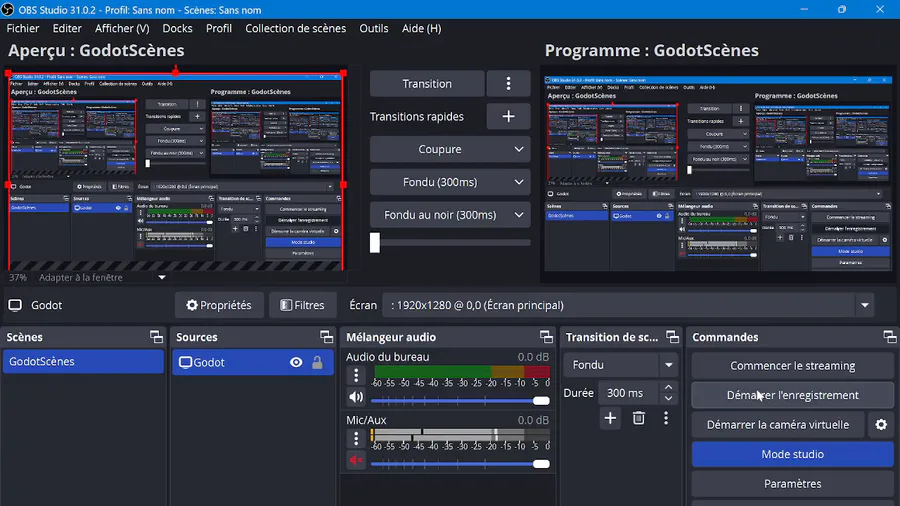Screen dimensions: 900x506
Task: Open Audio du bureau options menu
Action: pyautogui.click(x=356, y=376)
